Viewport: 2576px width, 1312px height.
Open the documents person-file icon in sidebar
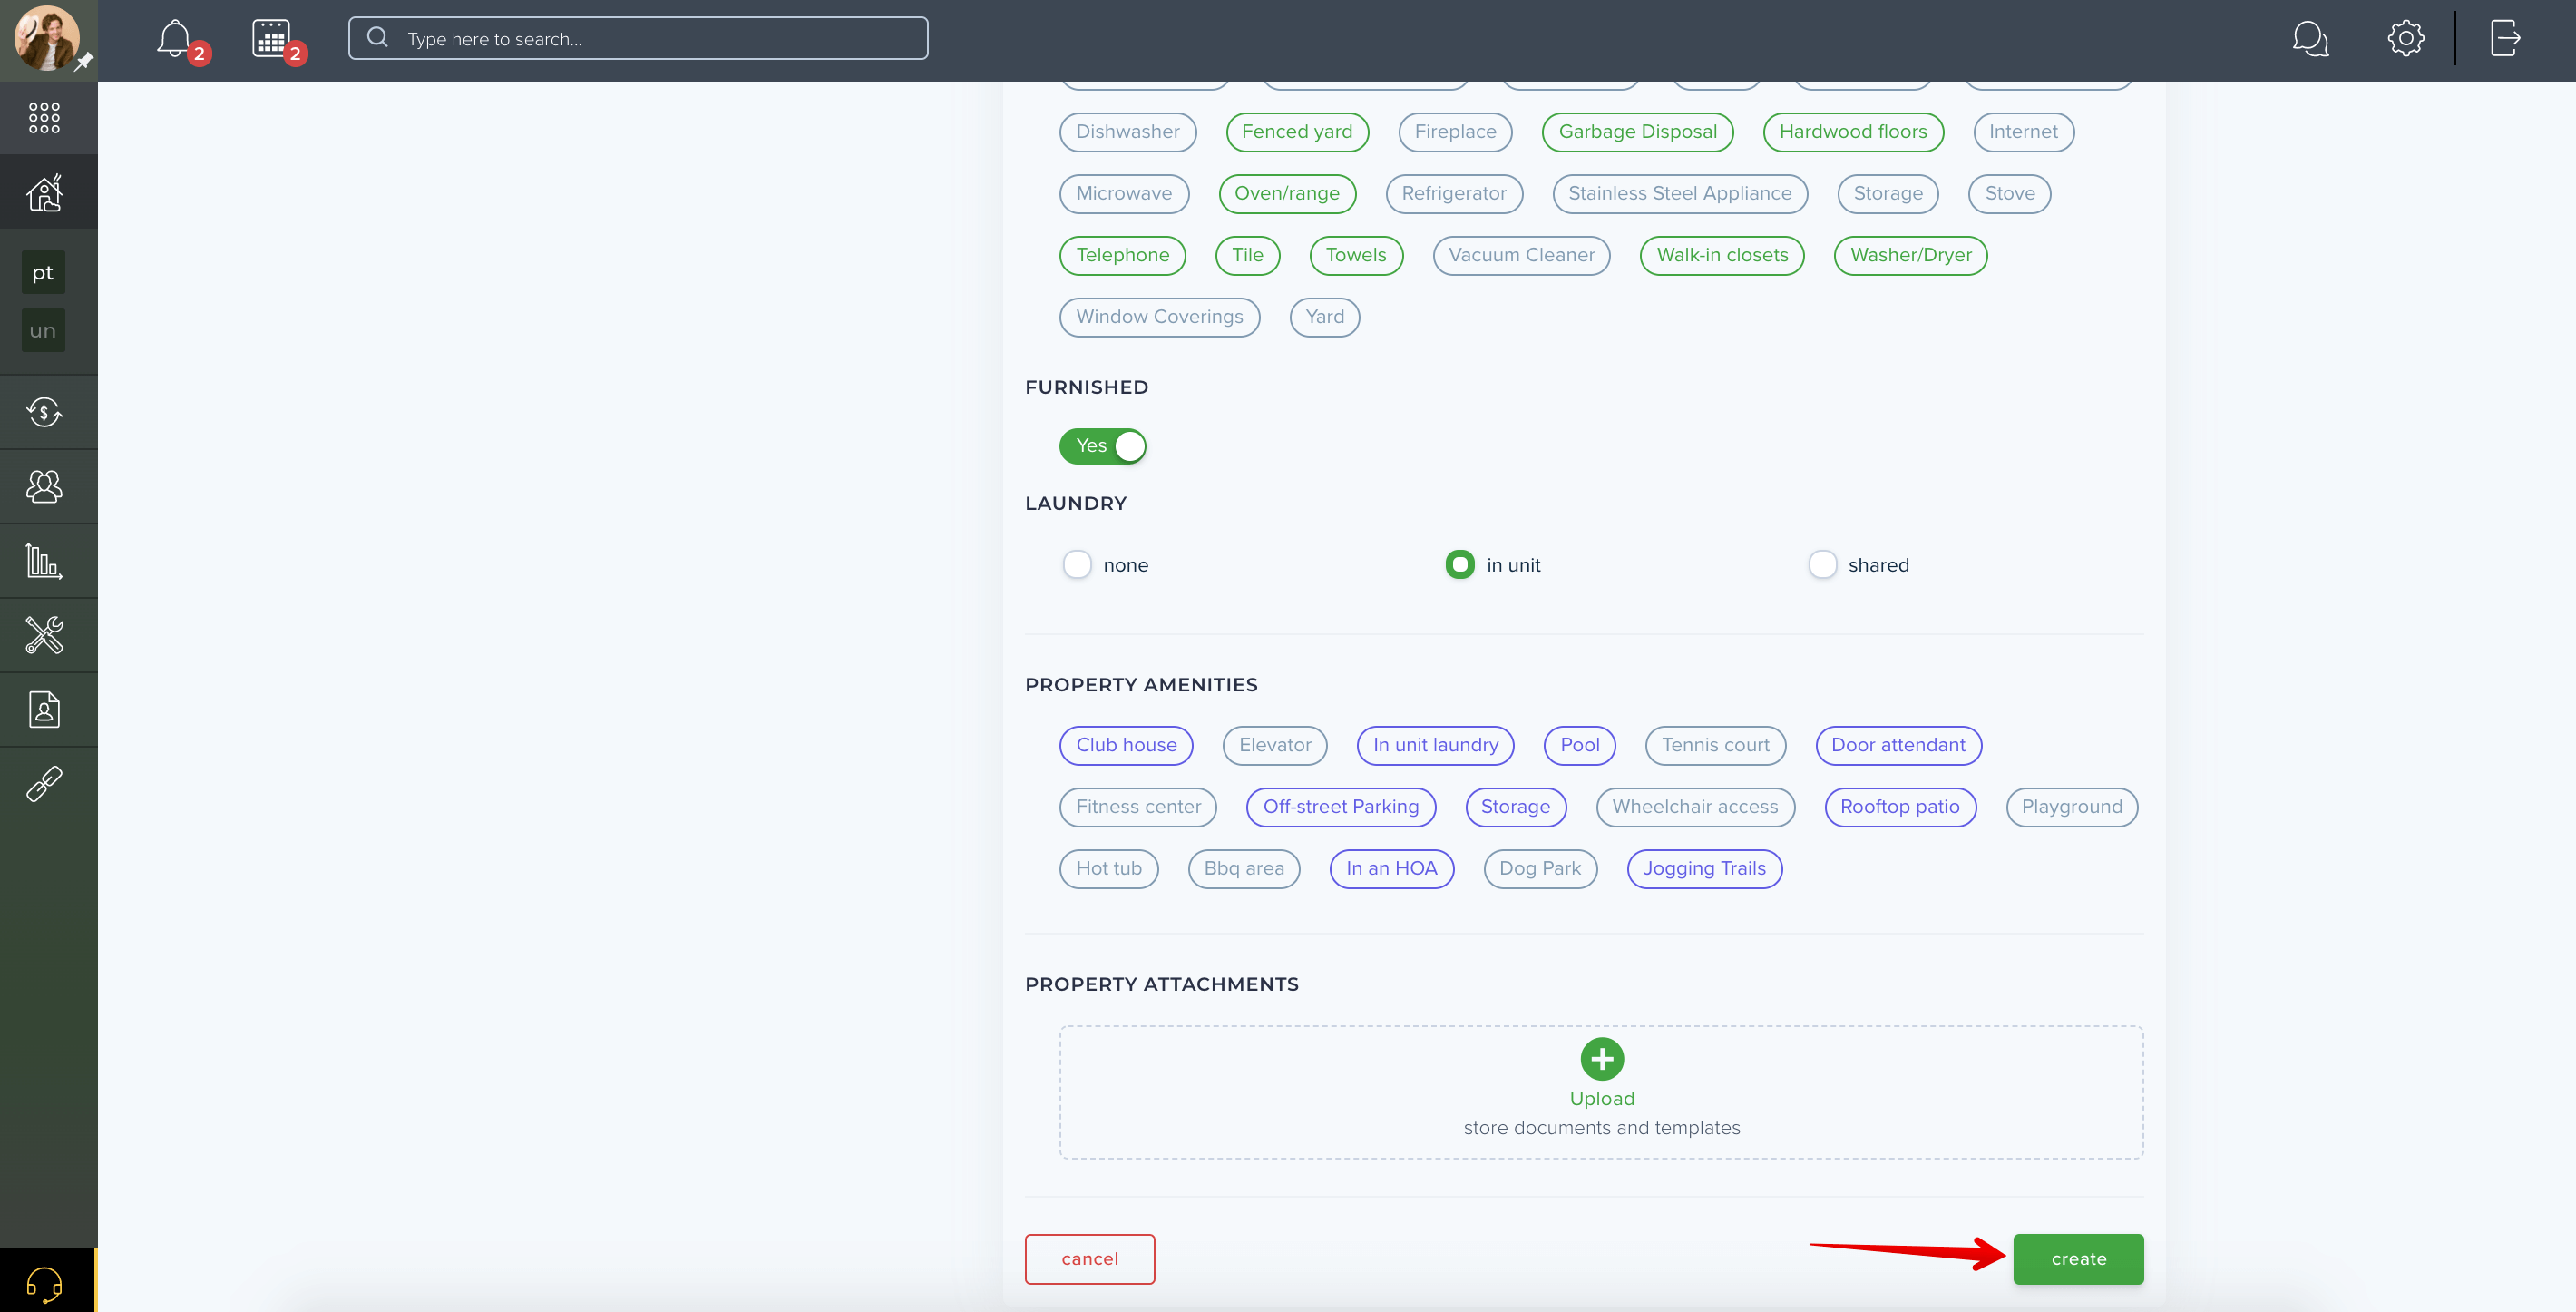click(x=44, y=710)
